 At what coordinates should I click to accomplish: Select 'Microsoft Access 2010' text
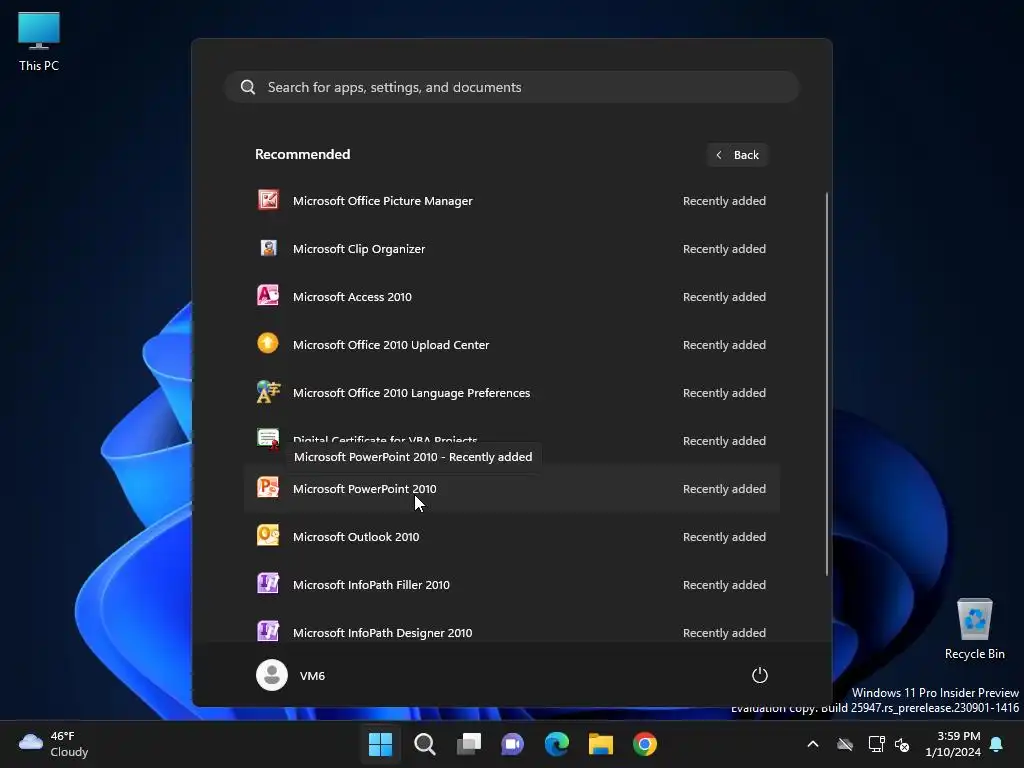[353, 296]
